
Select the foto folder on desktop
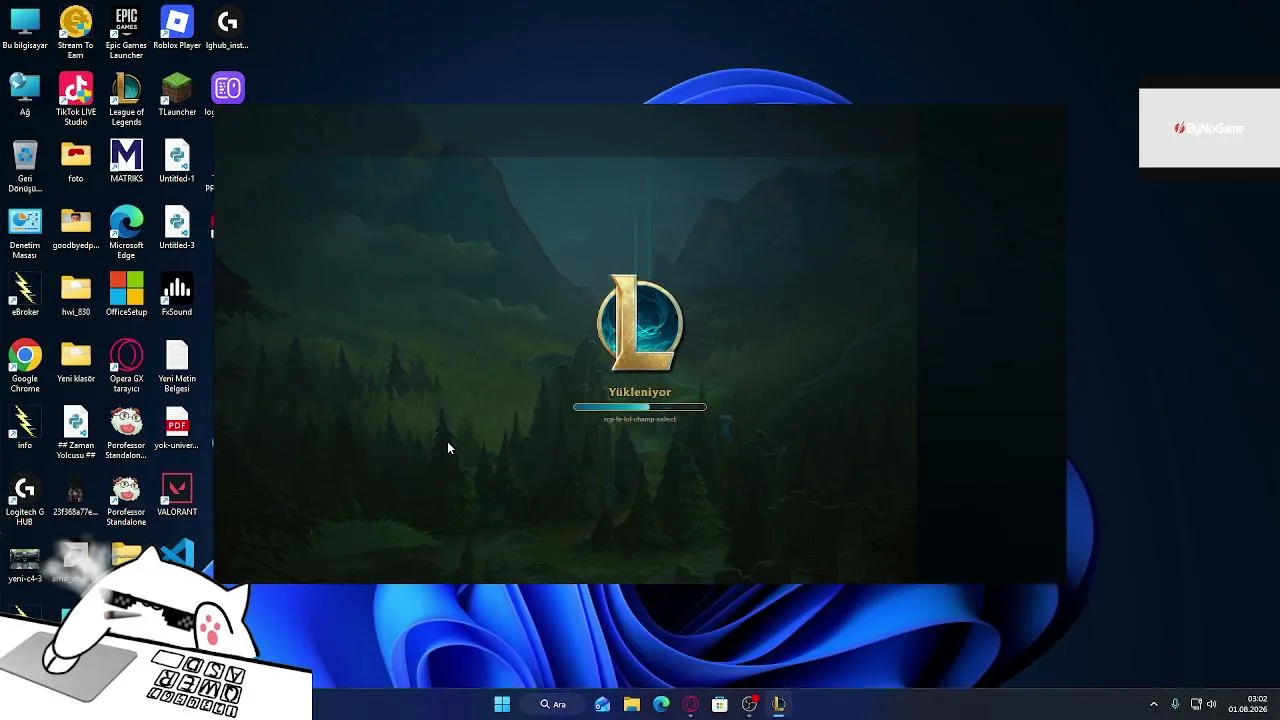pyautogui.click(x=76, y=162)
